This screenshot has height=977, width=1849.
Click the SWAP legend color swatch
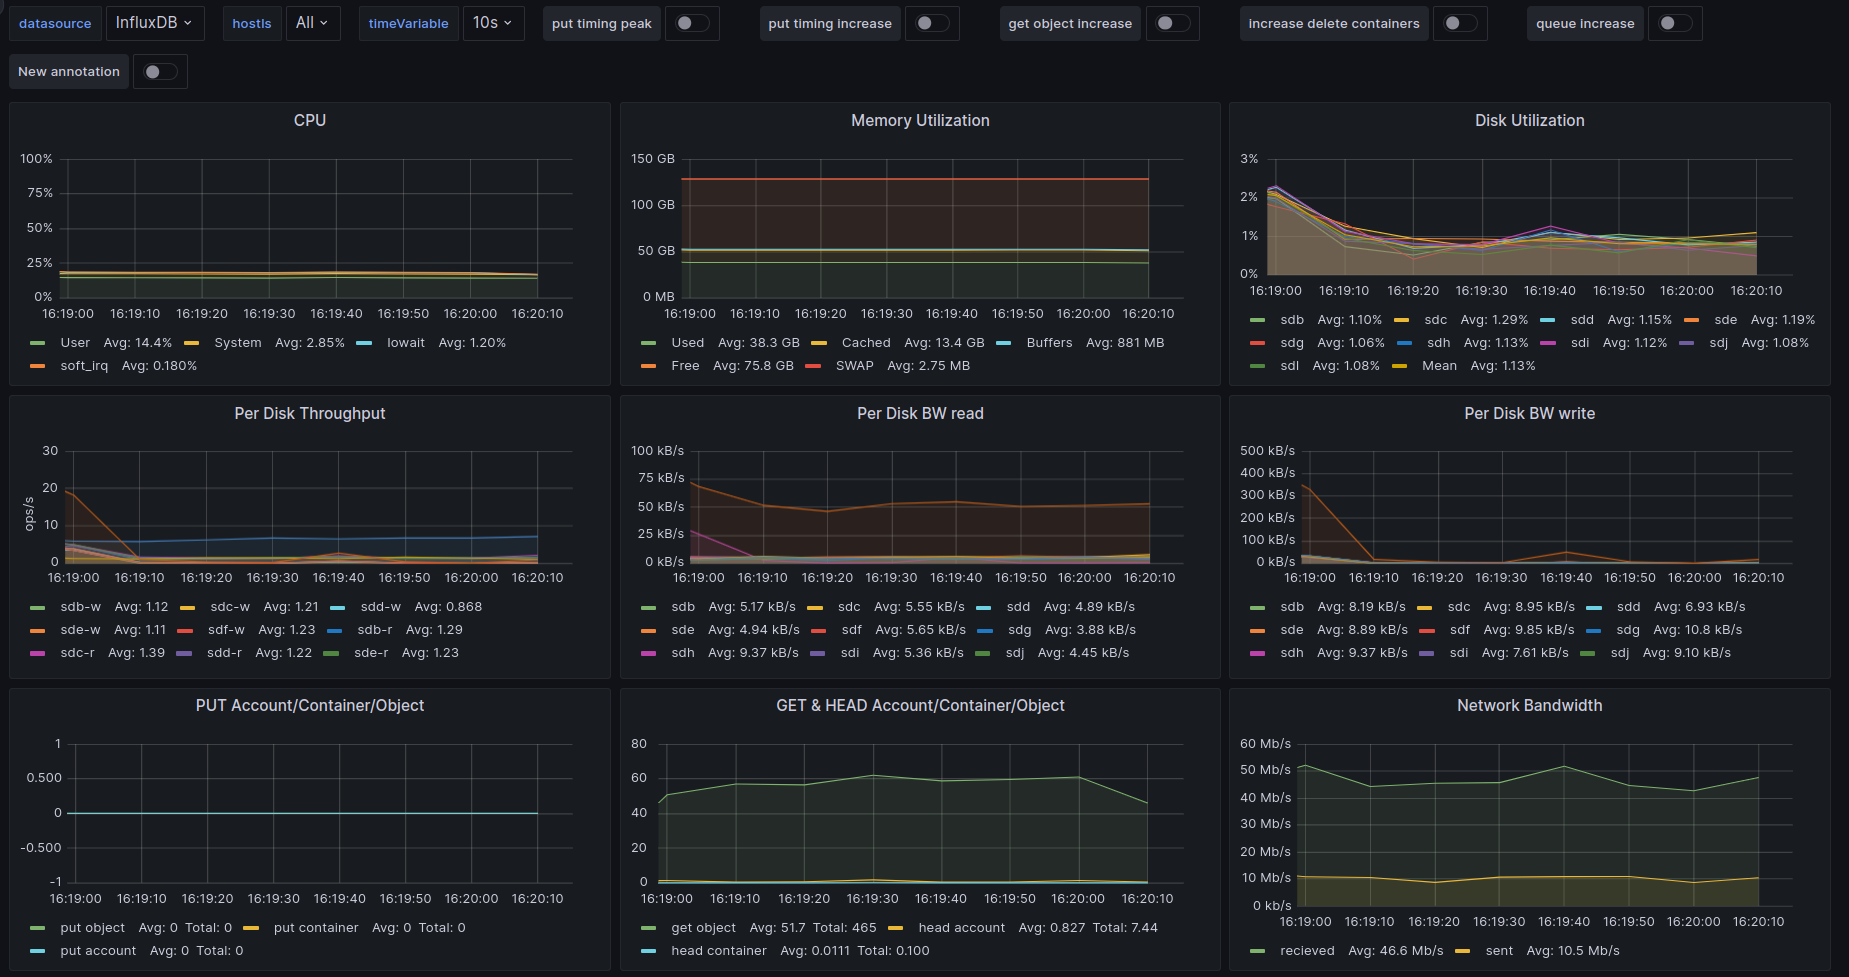(x=813, y=366)
